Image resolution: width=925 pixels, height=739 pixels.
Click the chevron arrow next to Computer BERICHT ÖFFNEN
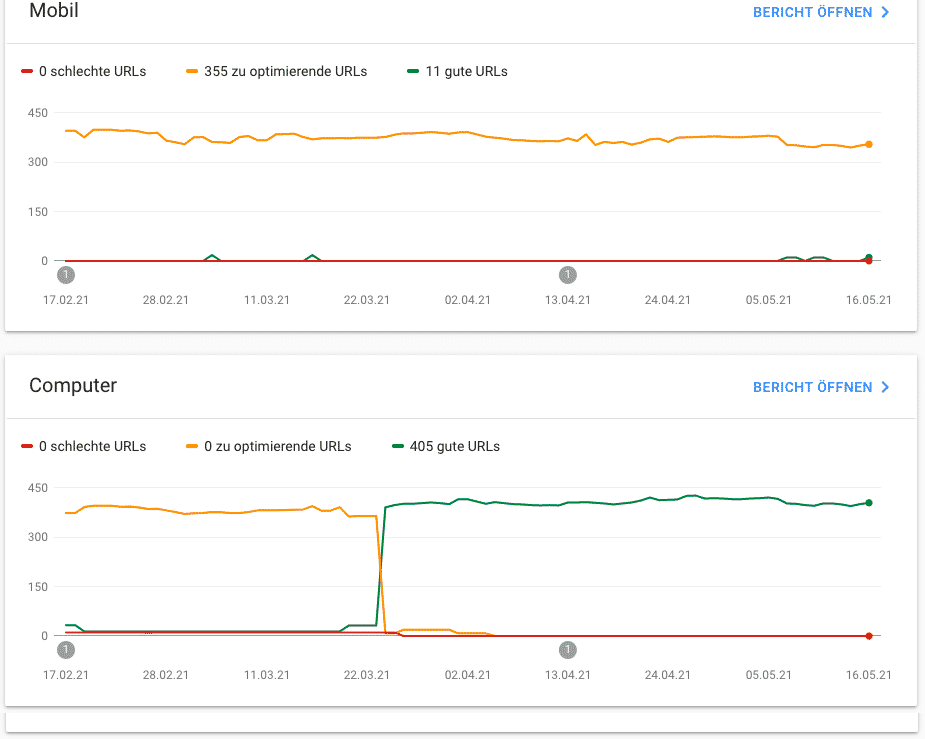tap(885, 387)
